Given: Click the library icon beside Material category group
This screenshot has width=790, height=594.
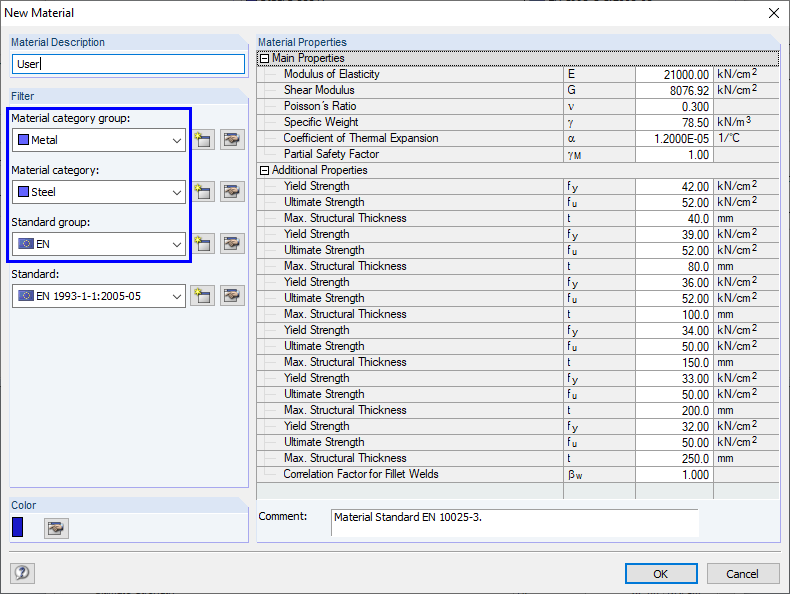Looking at the screenshot, I should pyautogui.click(x=232, y=140).
